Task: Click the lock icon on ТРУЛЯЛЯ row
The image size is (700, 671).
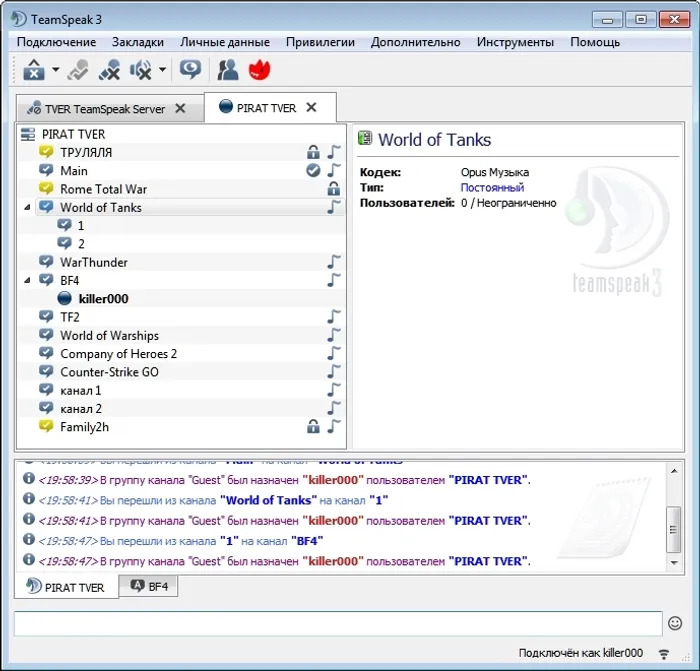Action: pyautogui.click(x=313, y=152)
